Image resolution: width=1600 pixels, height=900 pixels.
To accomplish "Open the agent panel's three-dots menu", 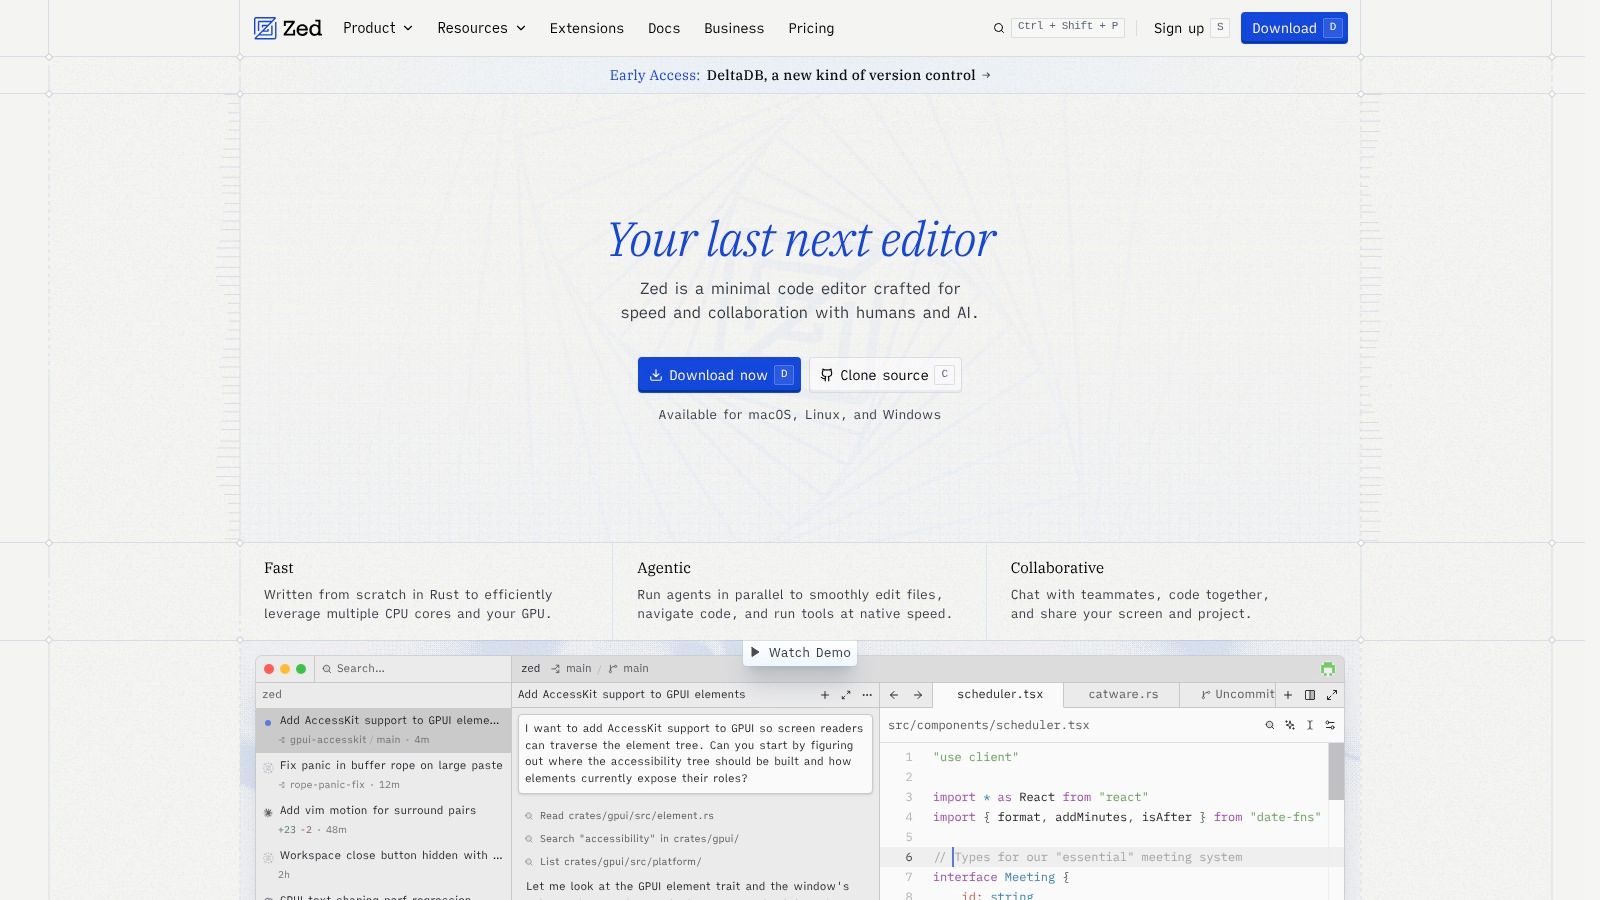I will click(867, 695).
